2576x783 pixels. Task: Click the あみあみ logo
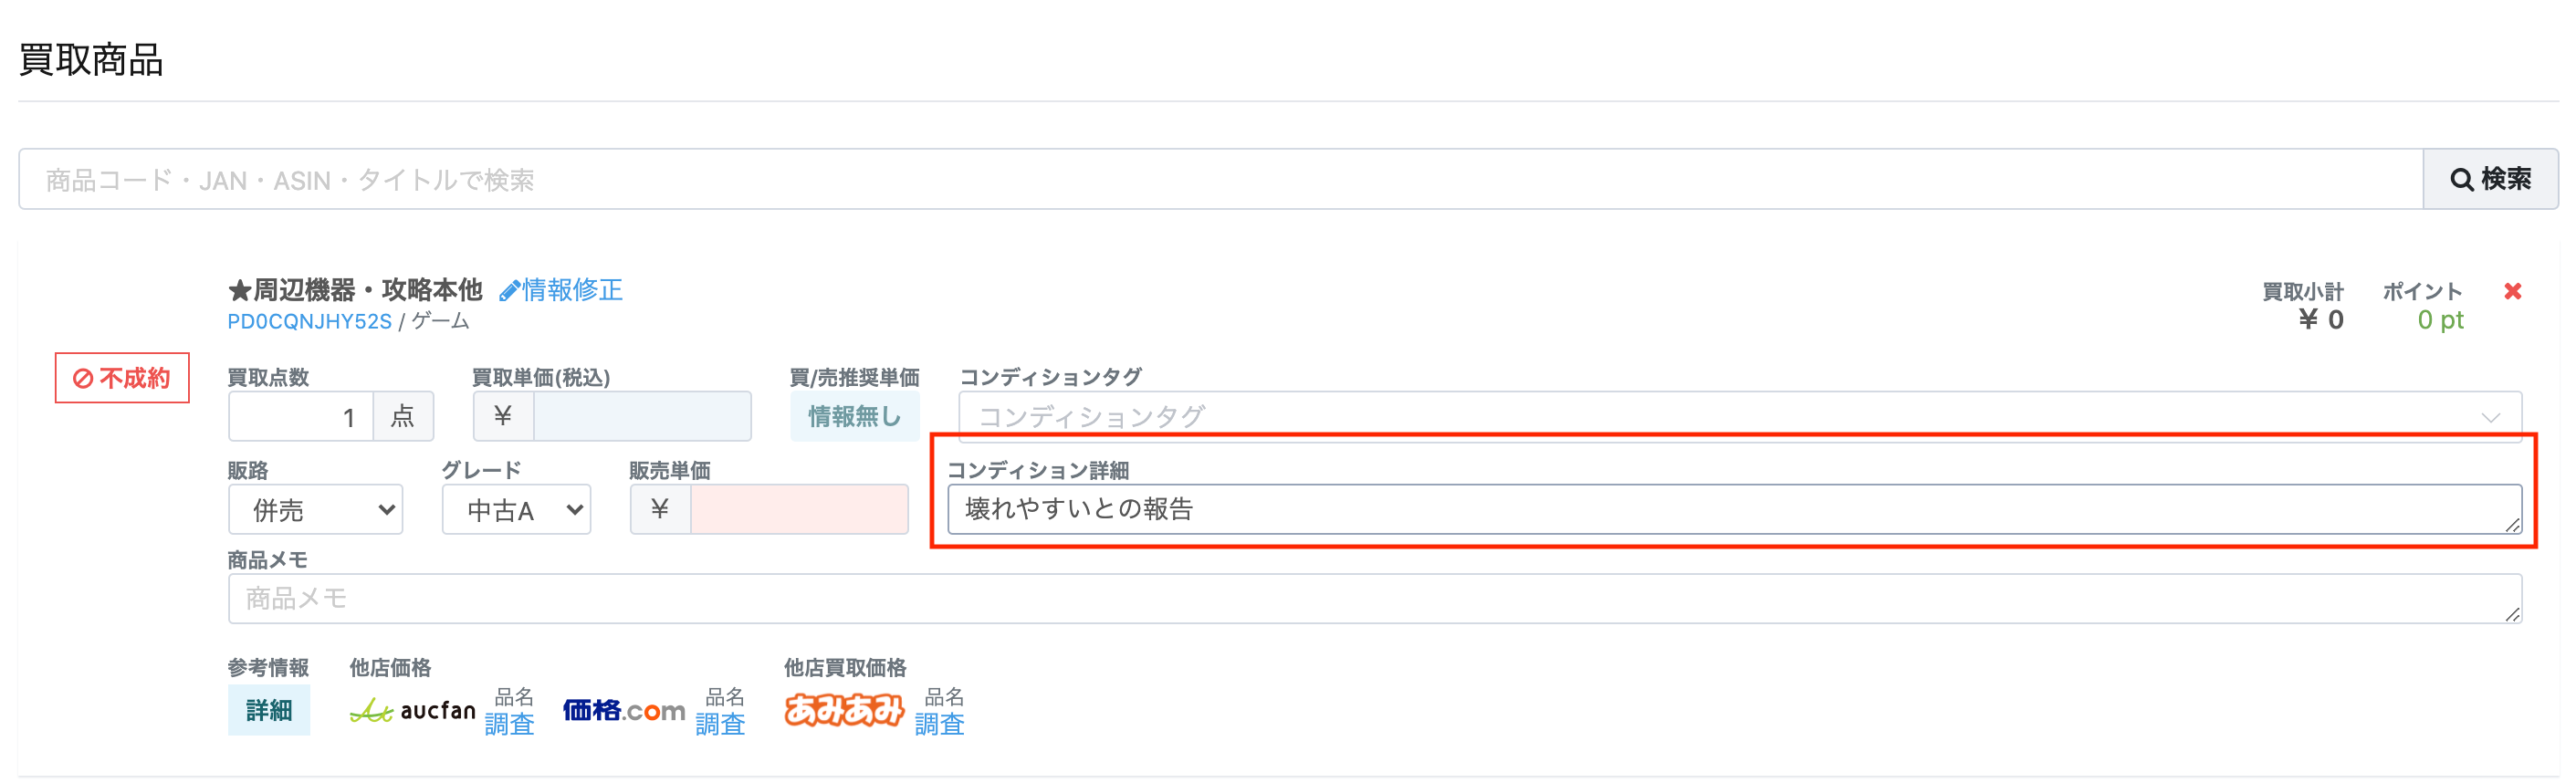pos(844,710)
